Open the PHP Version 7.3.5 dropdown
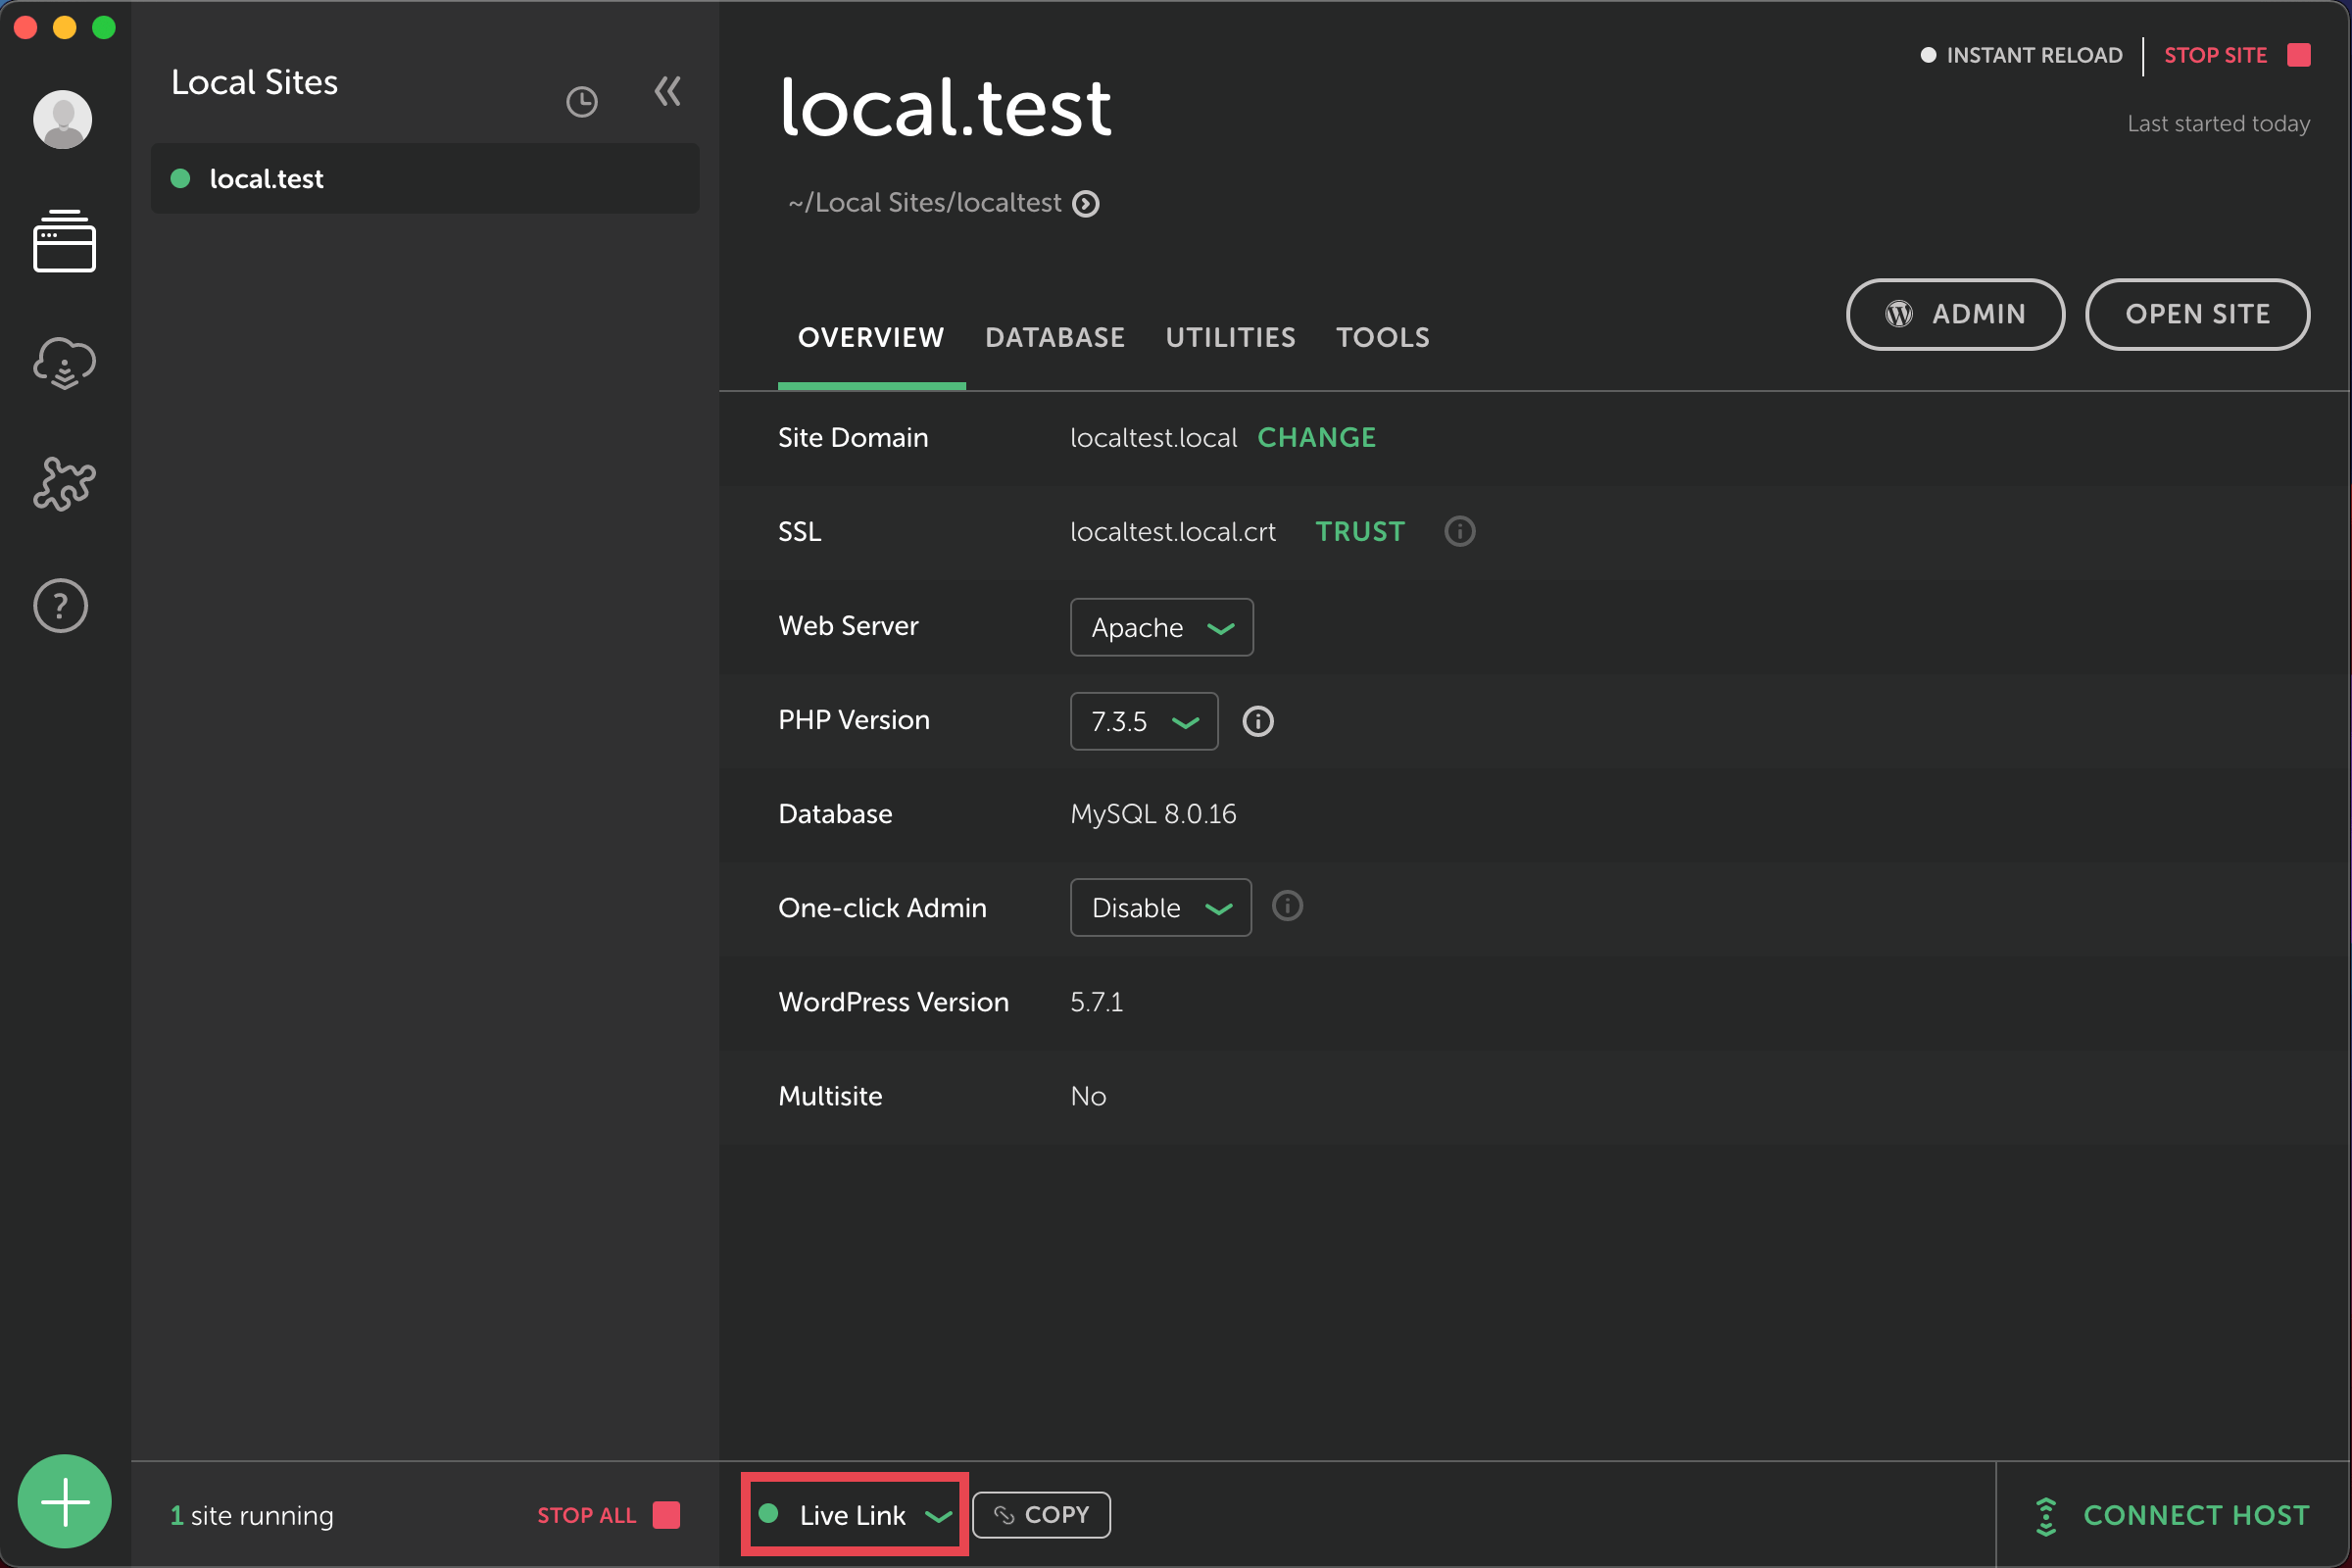 [1144, 721]
